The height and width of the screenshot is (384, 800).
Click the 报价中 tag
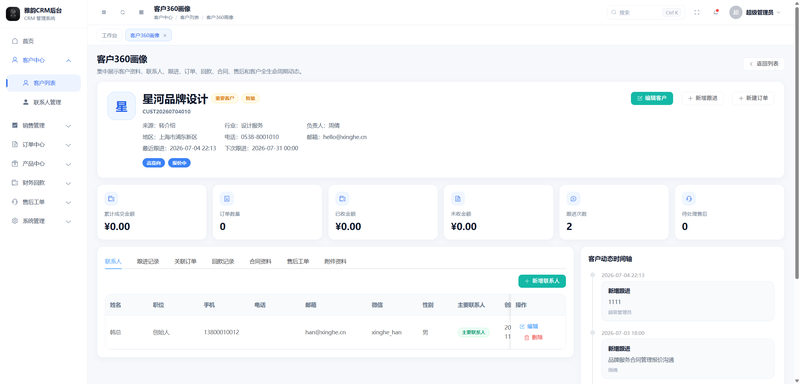(x=179, y=163)
